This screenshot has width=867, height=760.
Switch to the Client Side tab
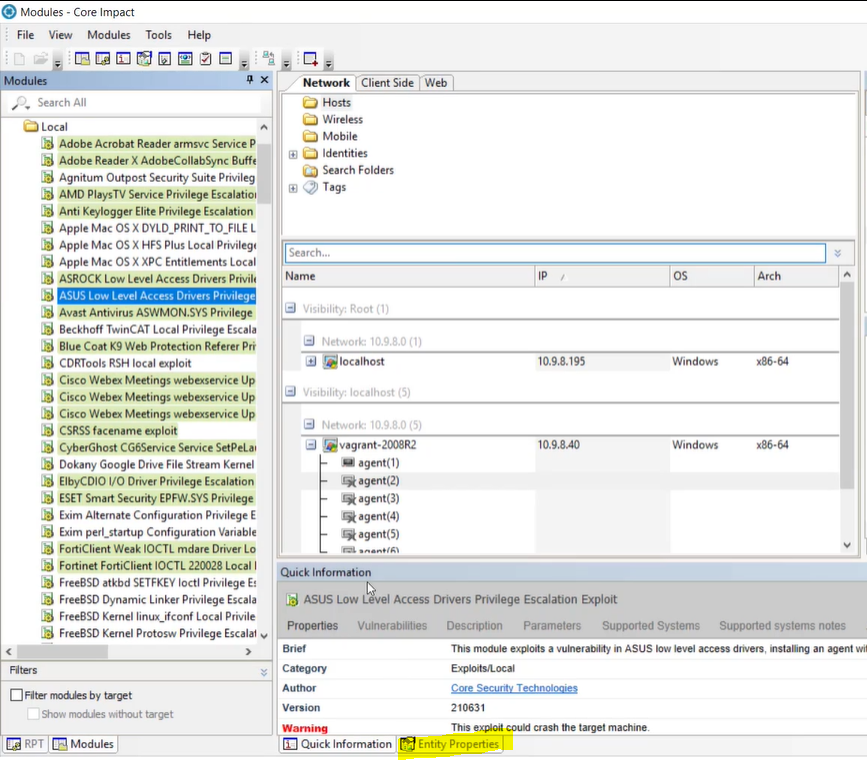[387, 83]
